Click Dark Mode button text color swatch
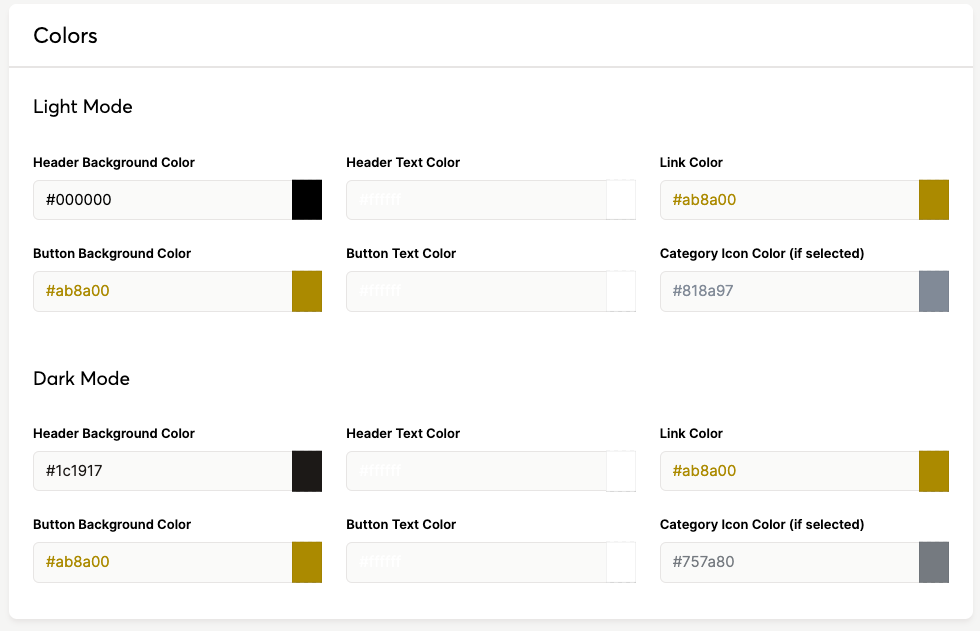Screen dimensions: 980x631 tap(621, 562)
